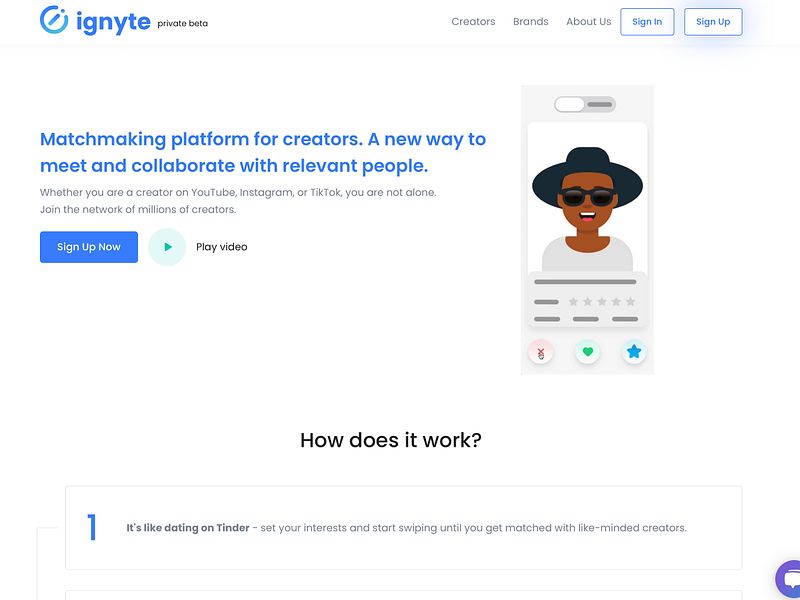Click the red X reject icon

click(x=540, y=352)
